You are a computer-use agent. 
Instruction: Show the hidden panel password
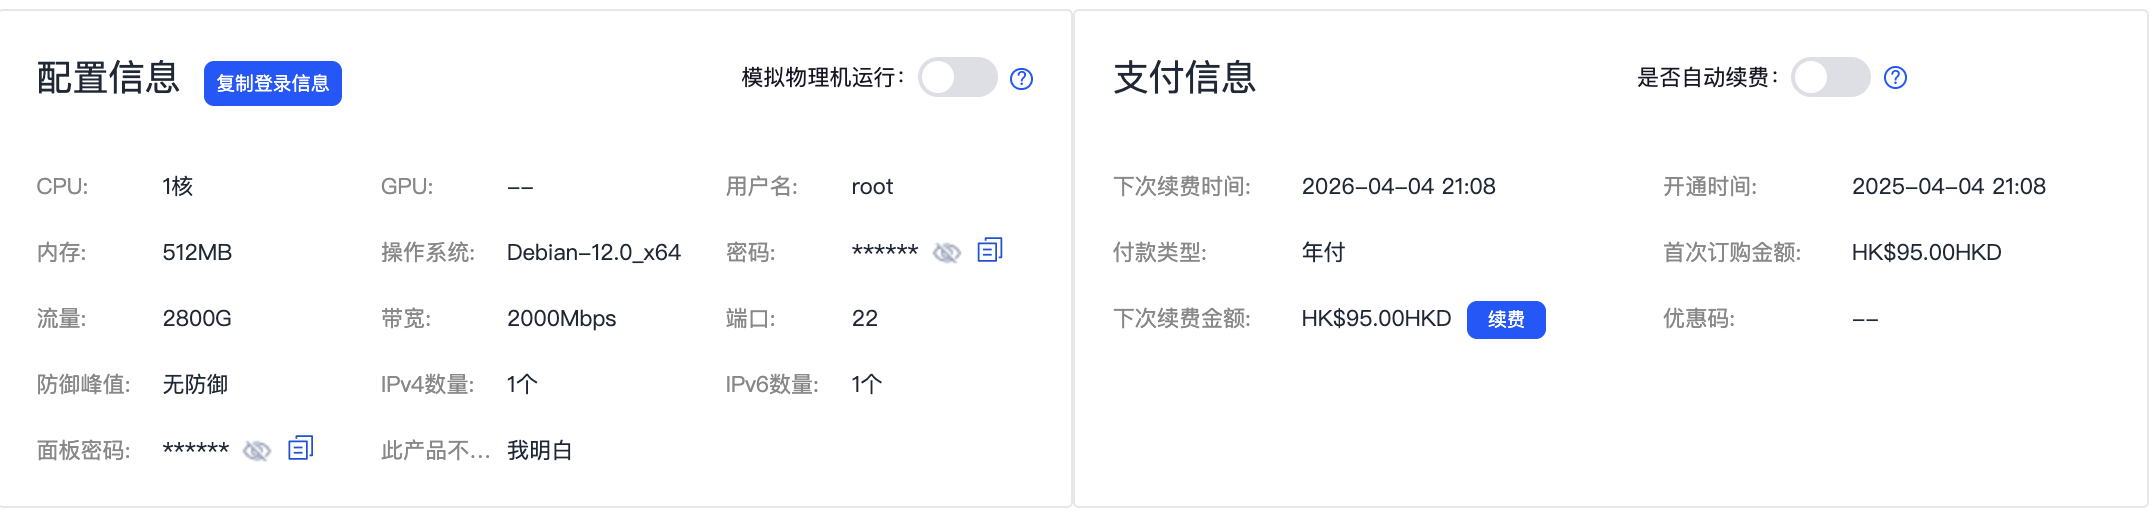pyautogui.click(x=257, y=451)
